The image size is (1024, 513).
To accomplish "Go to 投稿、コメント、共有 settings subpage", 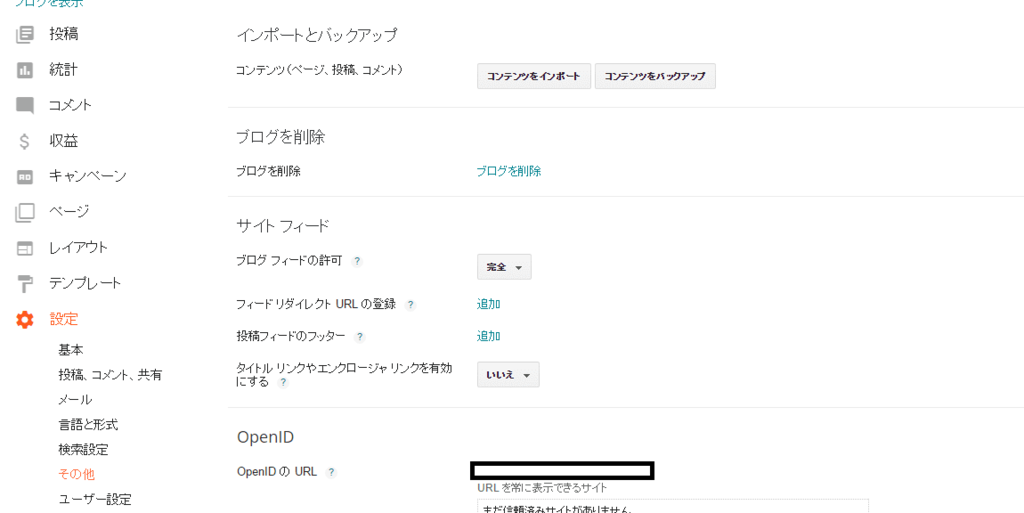I will coord(110,375).
